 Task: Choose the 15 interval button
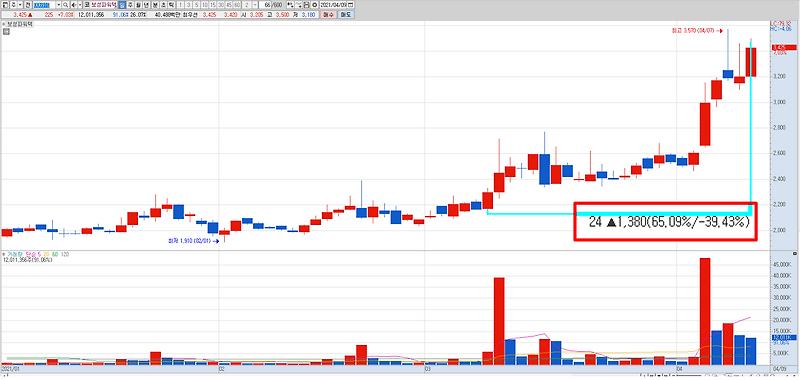tap(213, 5)
